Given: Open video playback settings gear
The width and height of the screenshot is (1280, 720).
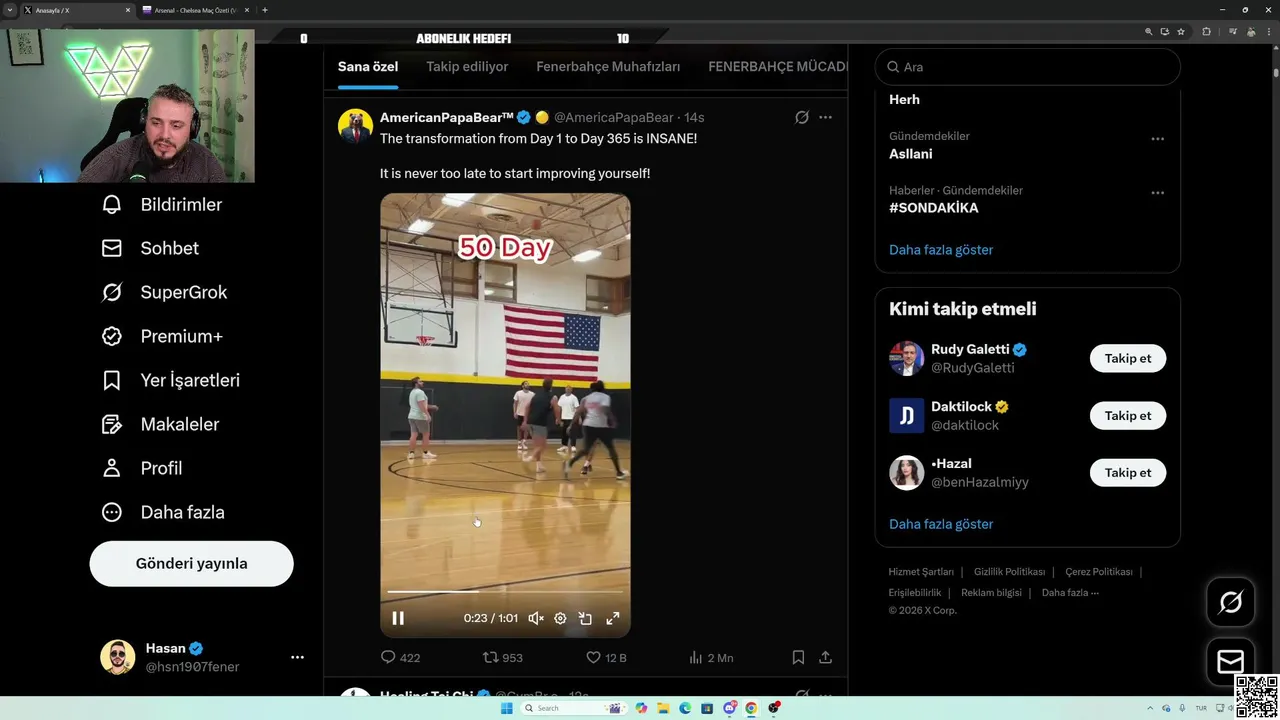Looking at the screenshot, I should [560, 618].
